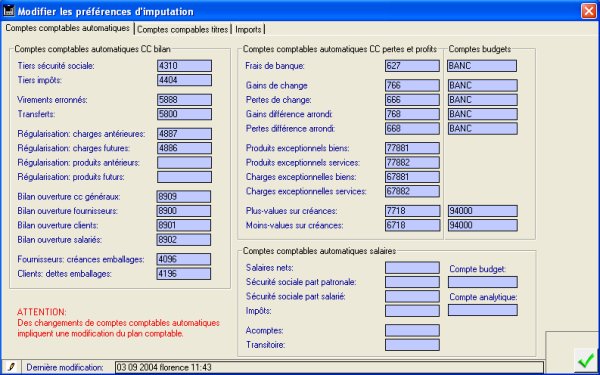The image size is (600, 375).
Task: Open the Comptes compables titres tab
Action: (x=183, y=29)
